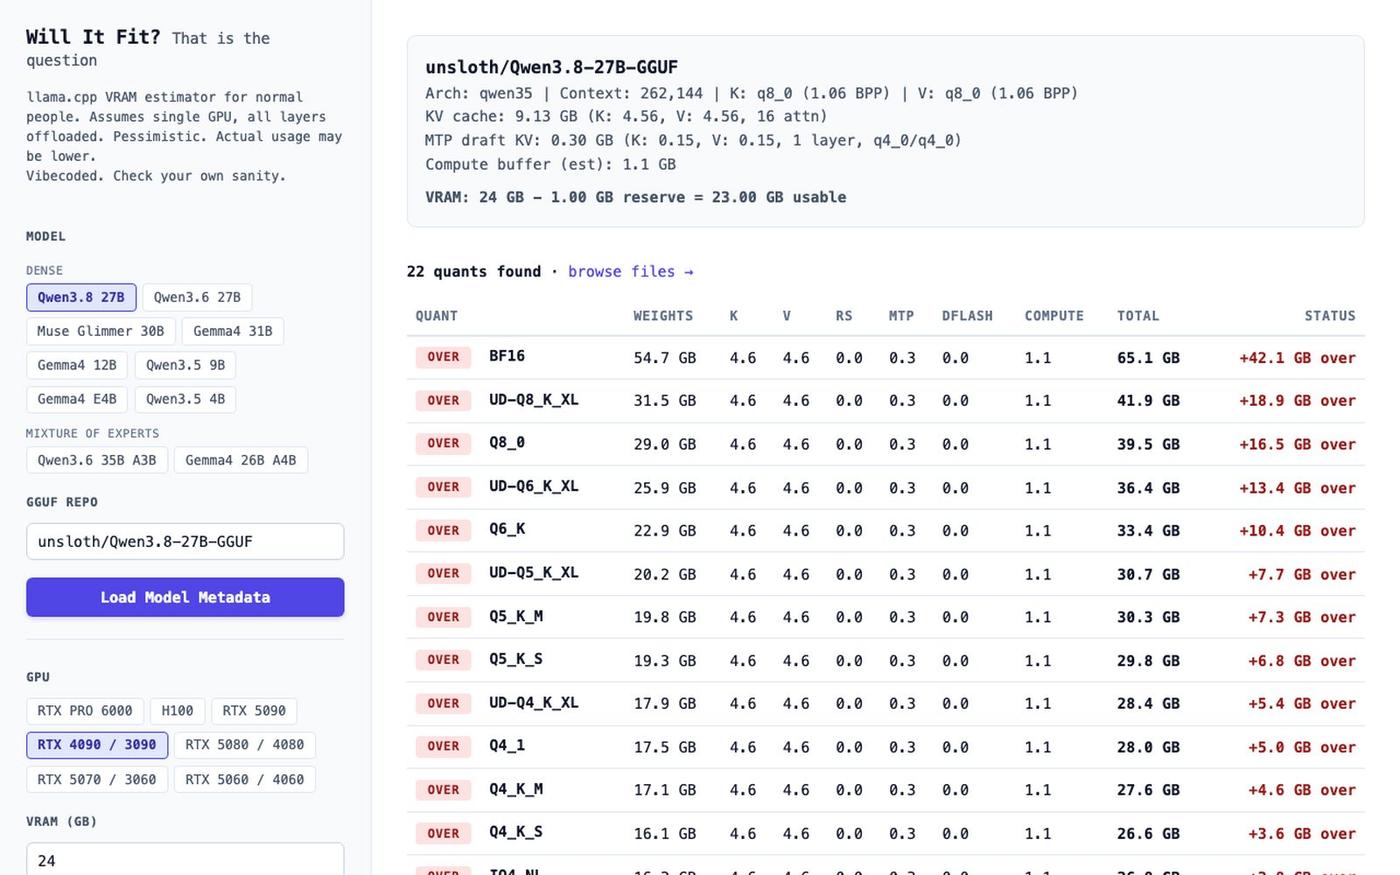Click the 33.4 GB total value
Screen dimensions: 1400x875
pos(1148,531)
